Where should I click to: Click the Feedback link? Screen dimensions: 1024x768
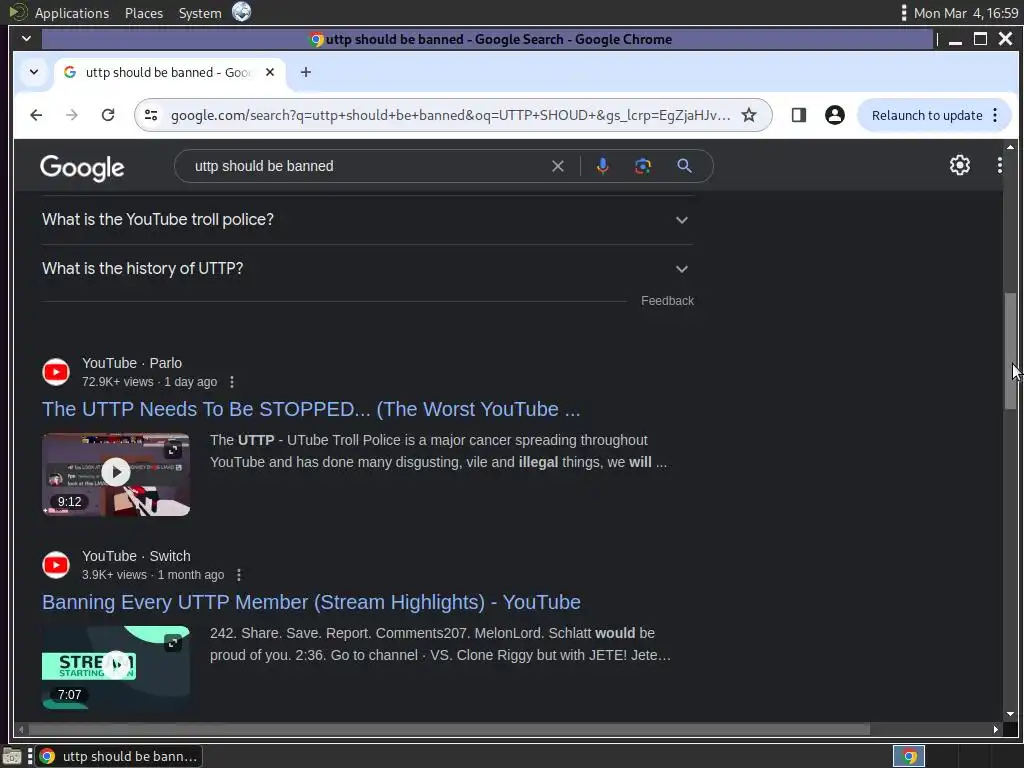pos(667,301)
